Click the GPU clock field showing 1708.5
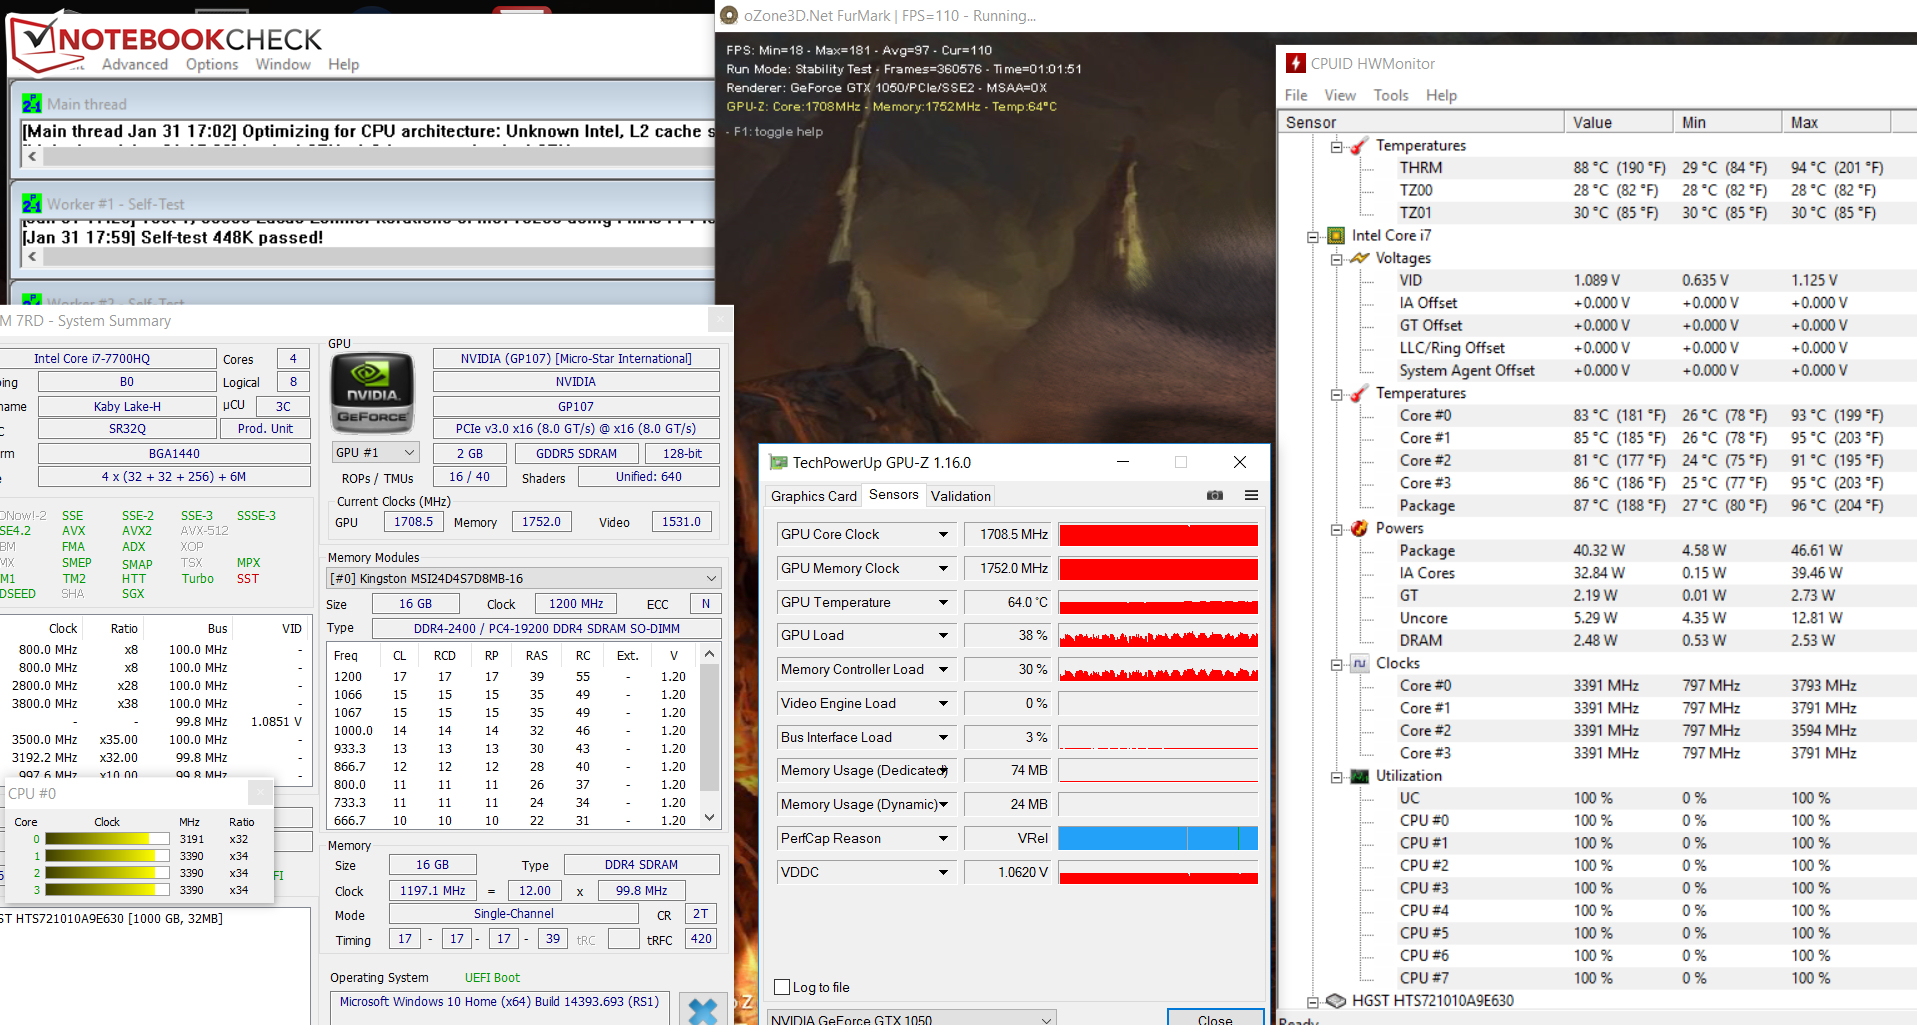 point(413,521)
